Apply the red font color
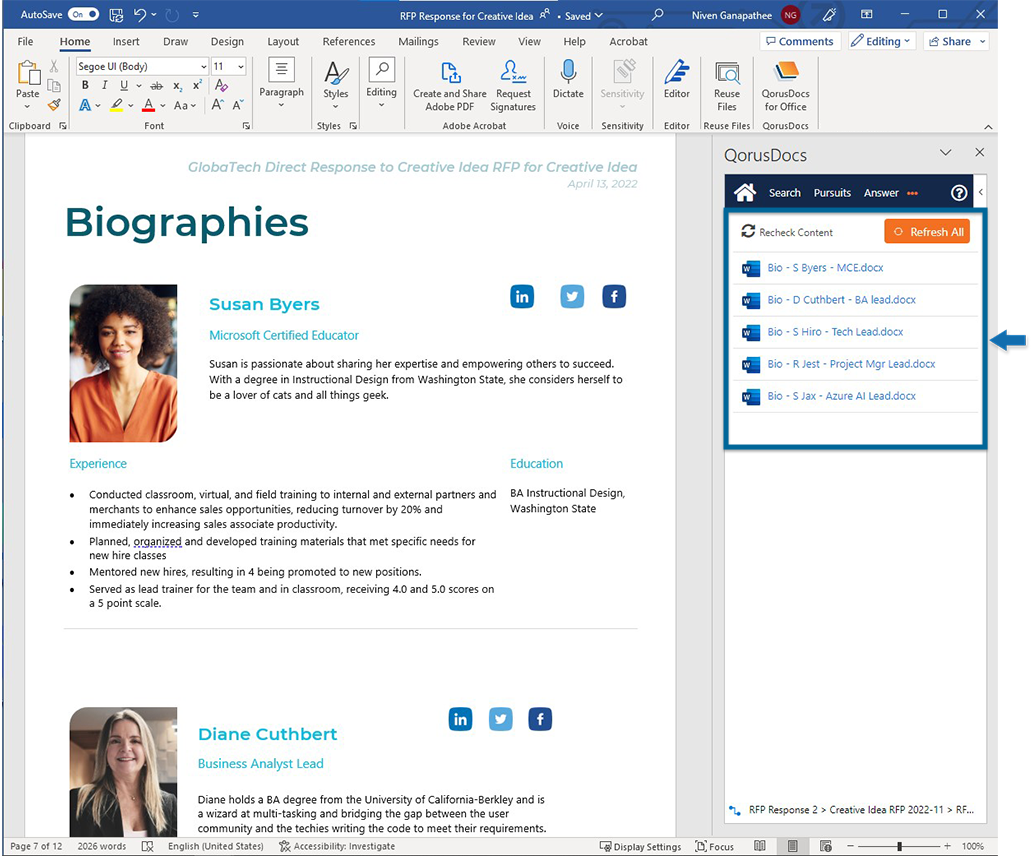This screenshot has width=1031, height=856. (149, 105)
